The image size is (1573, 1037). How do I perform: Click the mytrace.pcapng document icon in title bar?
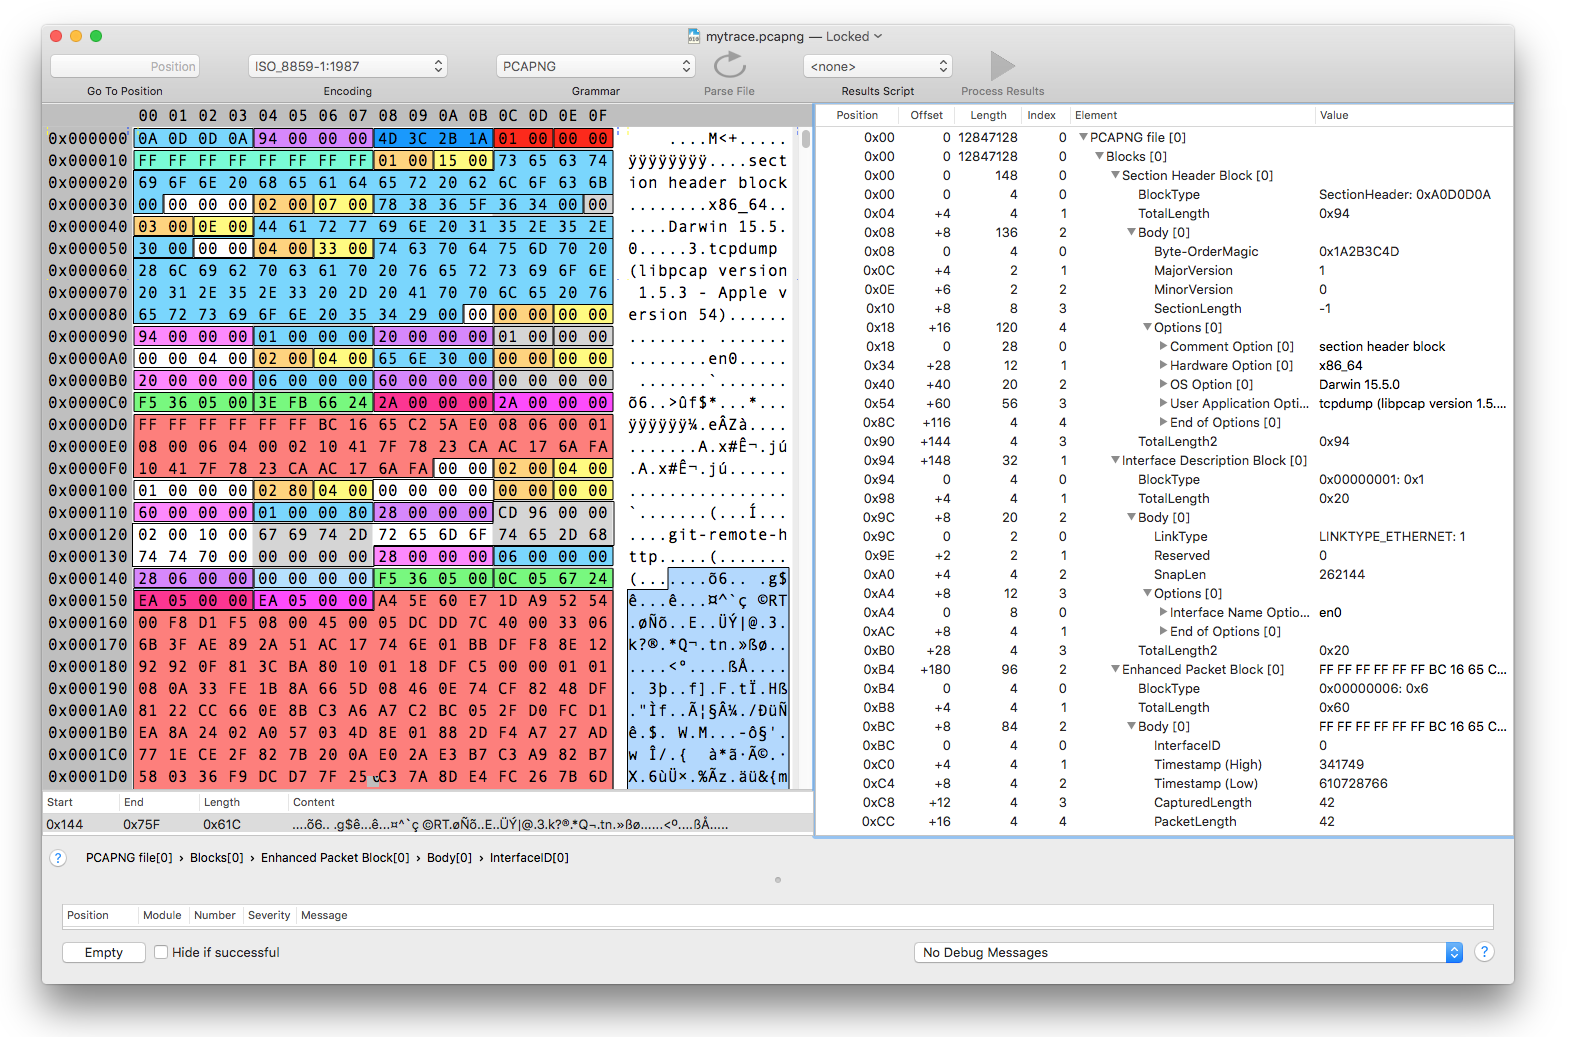[x=694, y=36]
